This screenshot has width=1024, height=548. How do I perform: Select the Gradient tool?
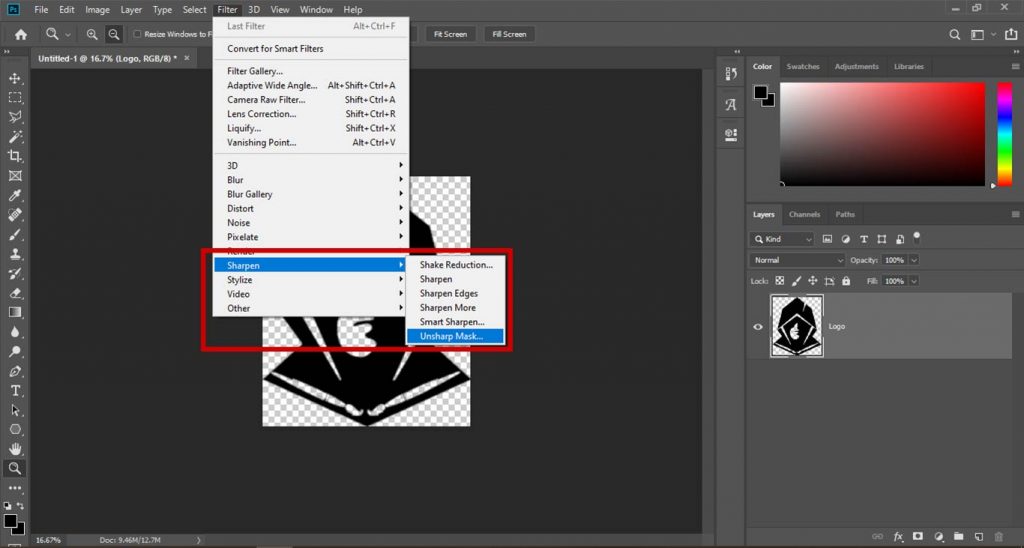[14, 312]
